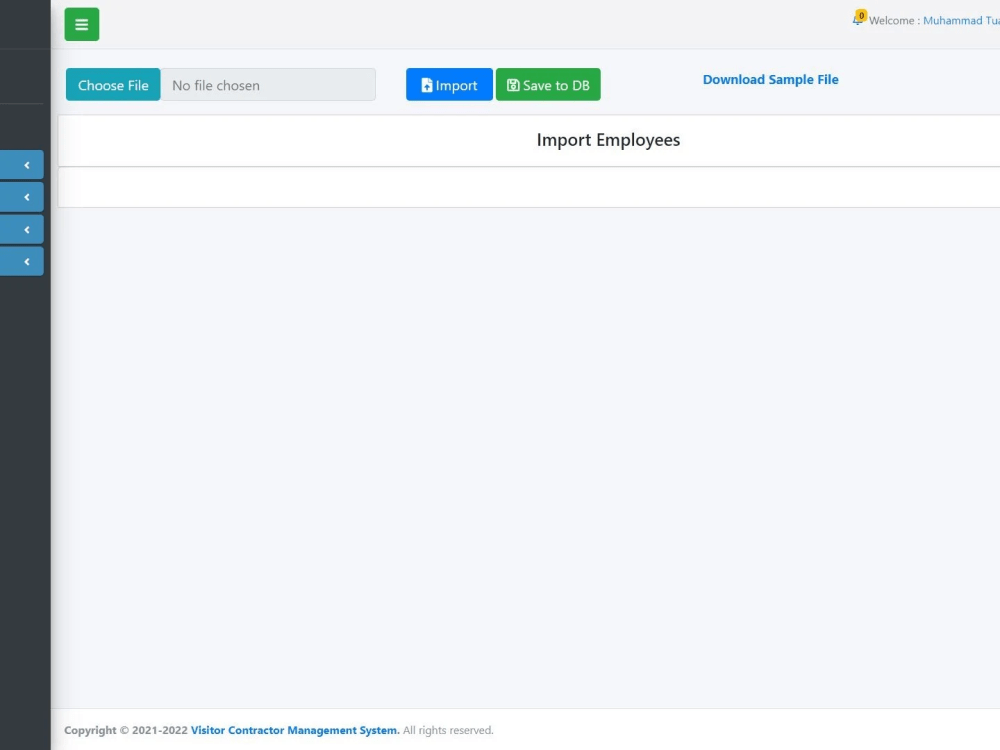Click the empty panel below Import Employees

click(528, 186)
